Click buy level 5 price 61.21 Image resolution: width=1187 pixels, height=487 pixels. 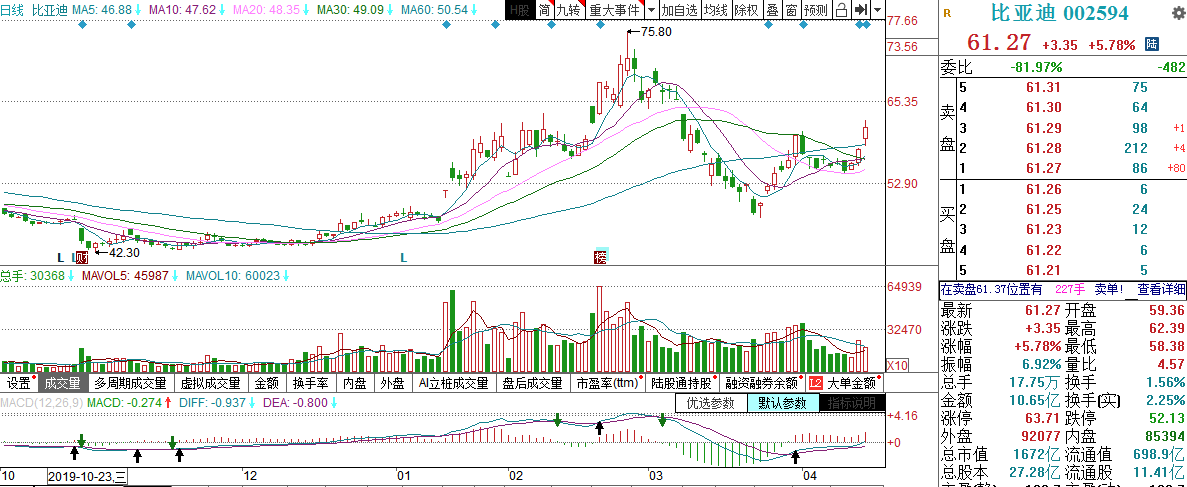[x=1042, y=270]
